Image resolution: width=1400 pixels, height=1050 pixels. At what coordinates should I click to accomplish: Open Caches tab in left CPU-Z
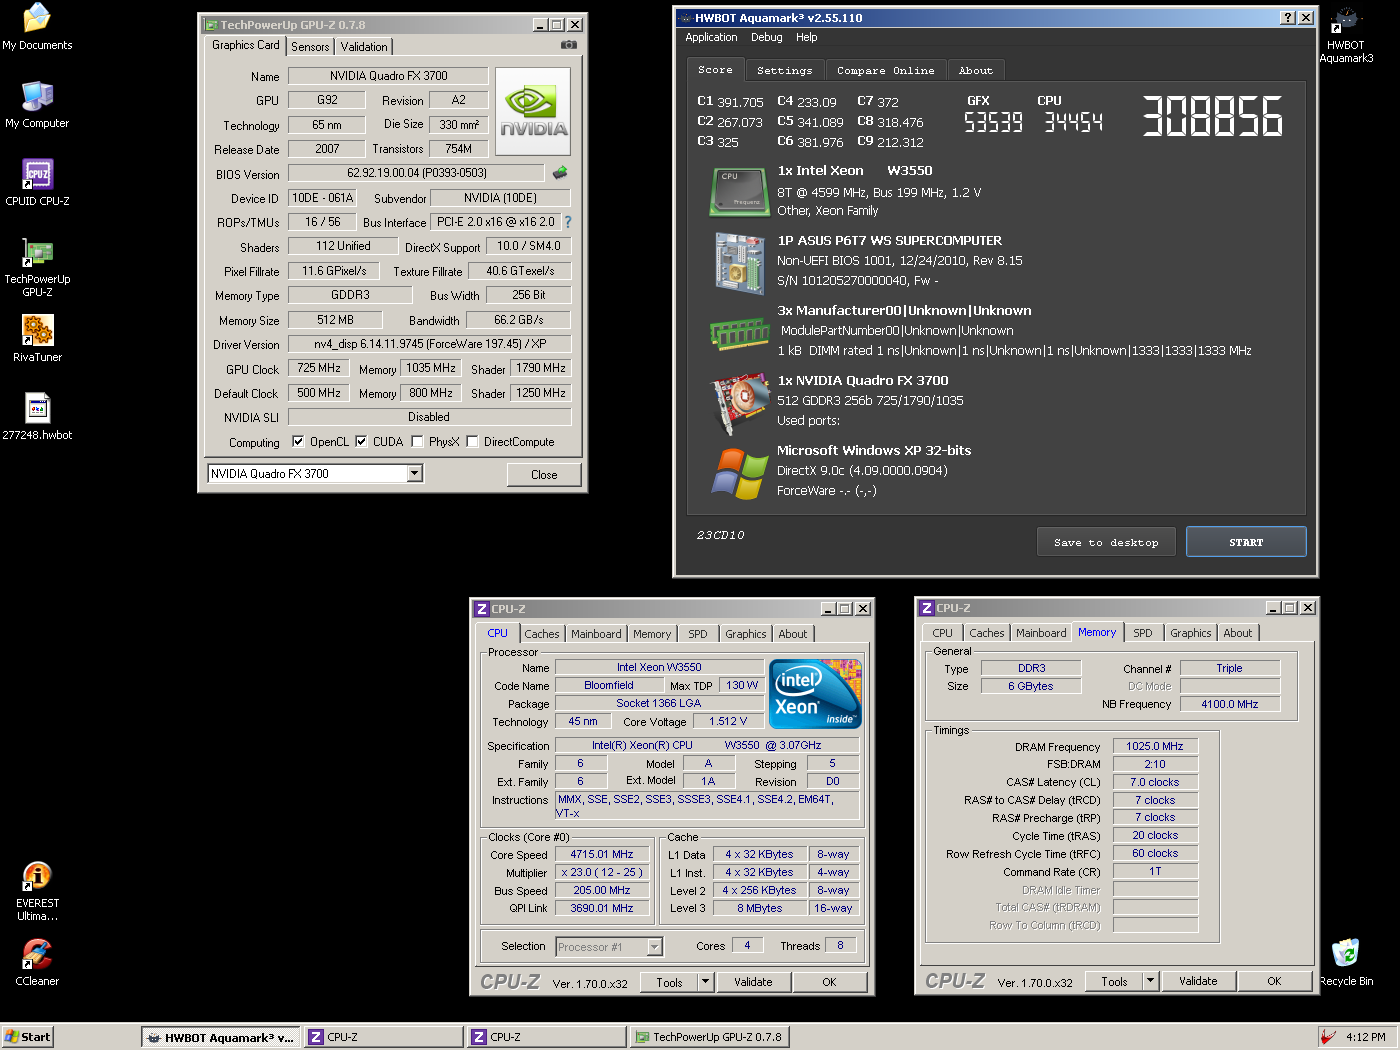(x=542, y=634)
